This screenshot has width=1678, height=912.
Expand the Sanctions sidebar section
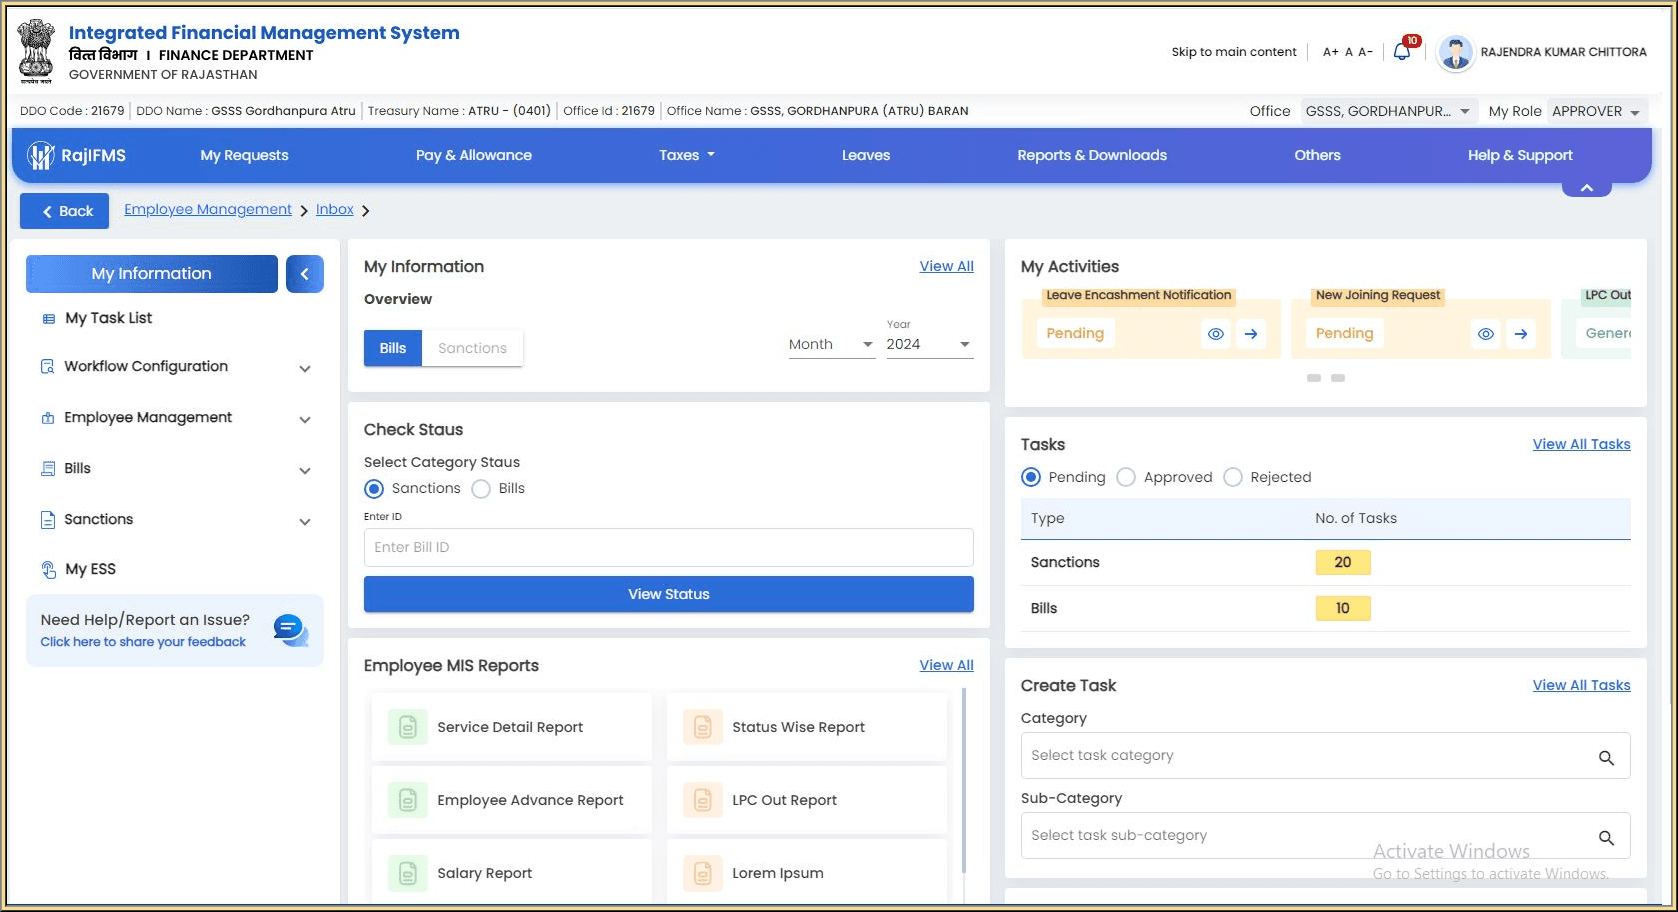coord(305,522)
